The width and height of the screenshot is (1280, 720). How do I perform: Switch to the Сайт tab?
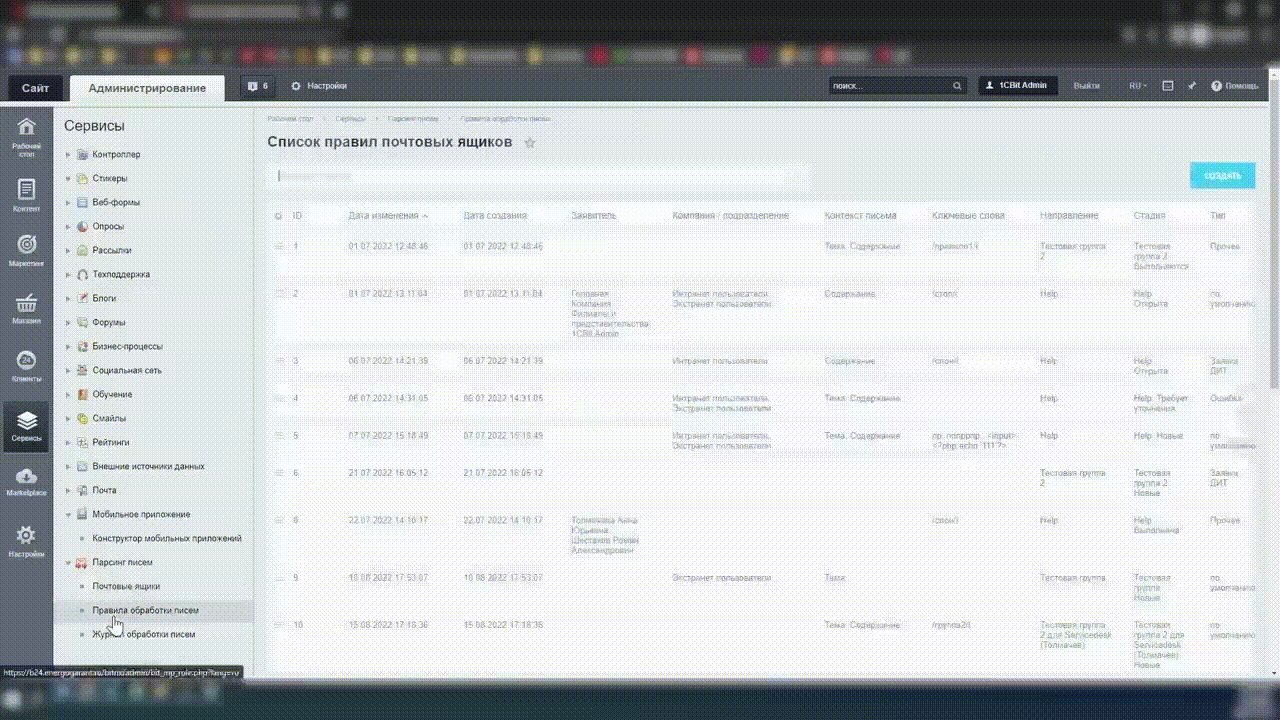[x=35, y=88]
